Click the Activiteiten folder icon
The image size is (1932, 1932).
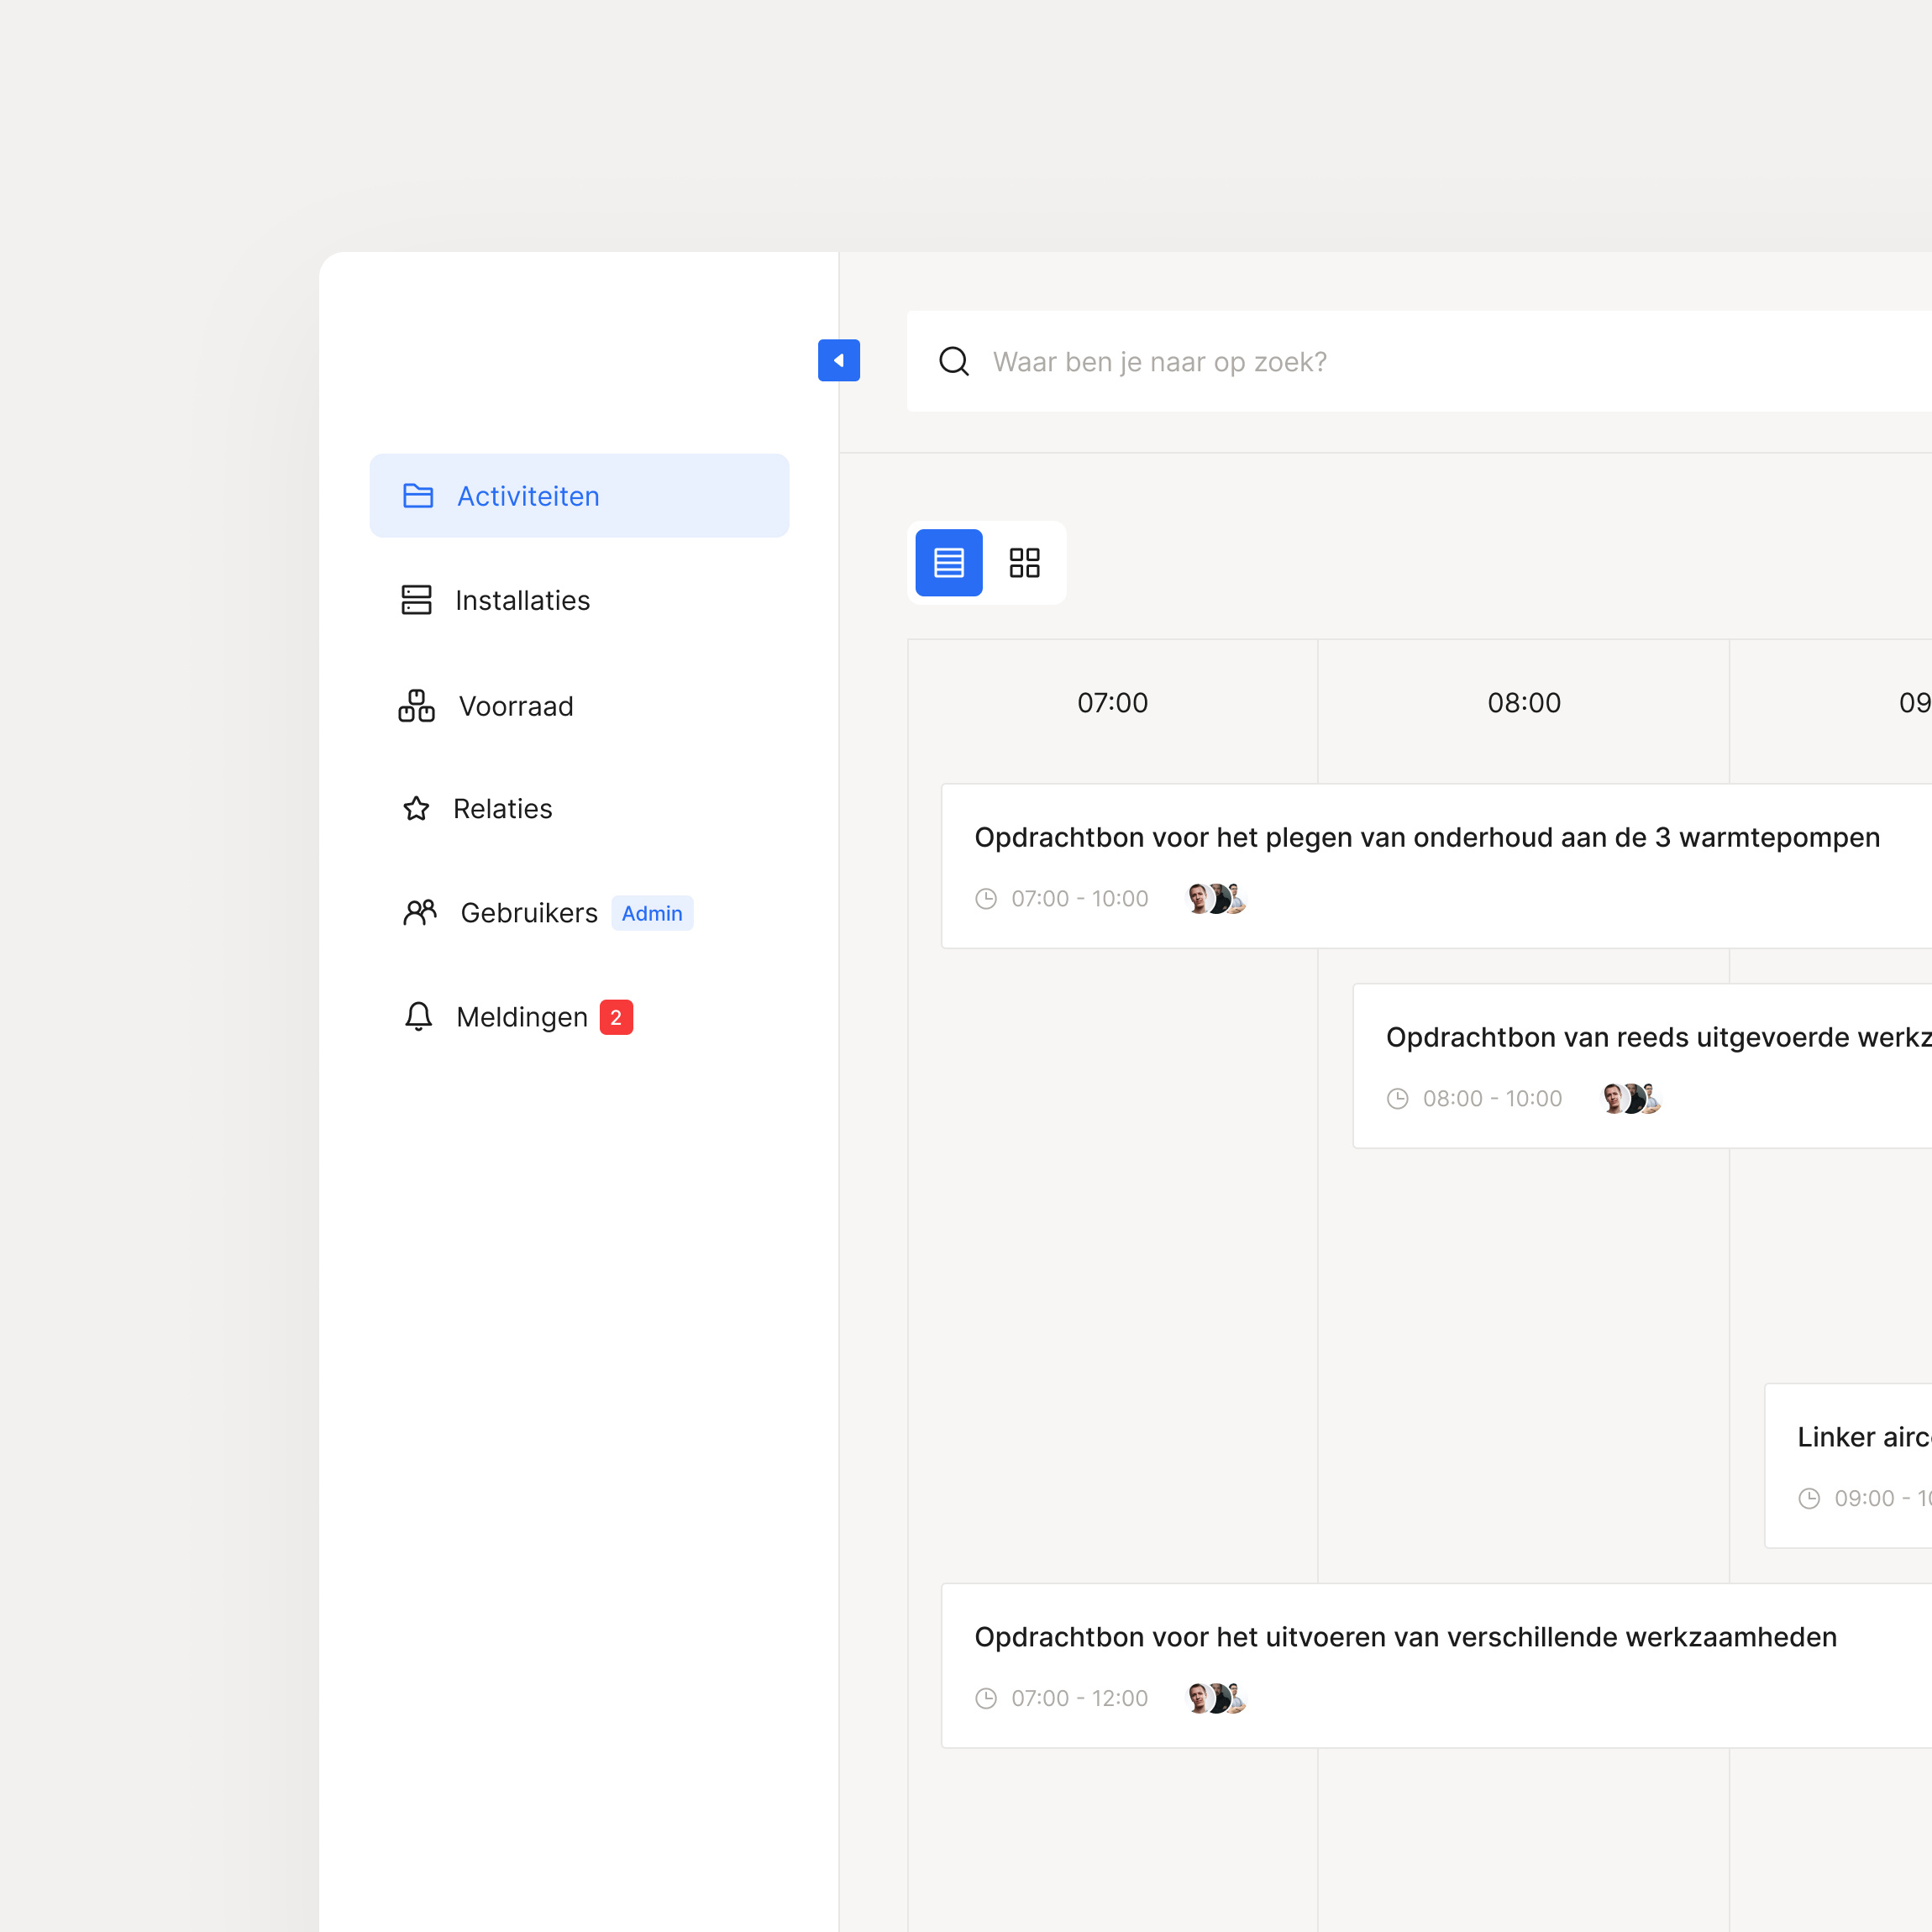pyautogui.click(x=418, y=495)
